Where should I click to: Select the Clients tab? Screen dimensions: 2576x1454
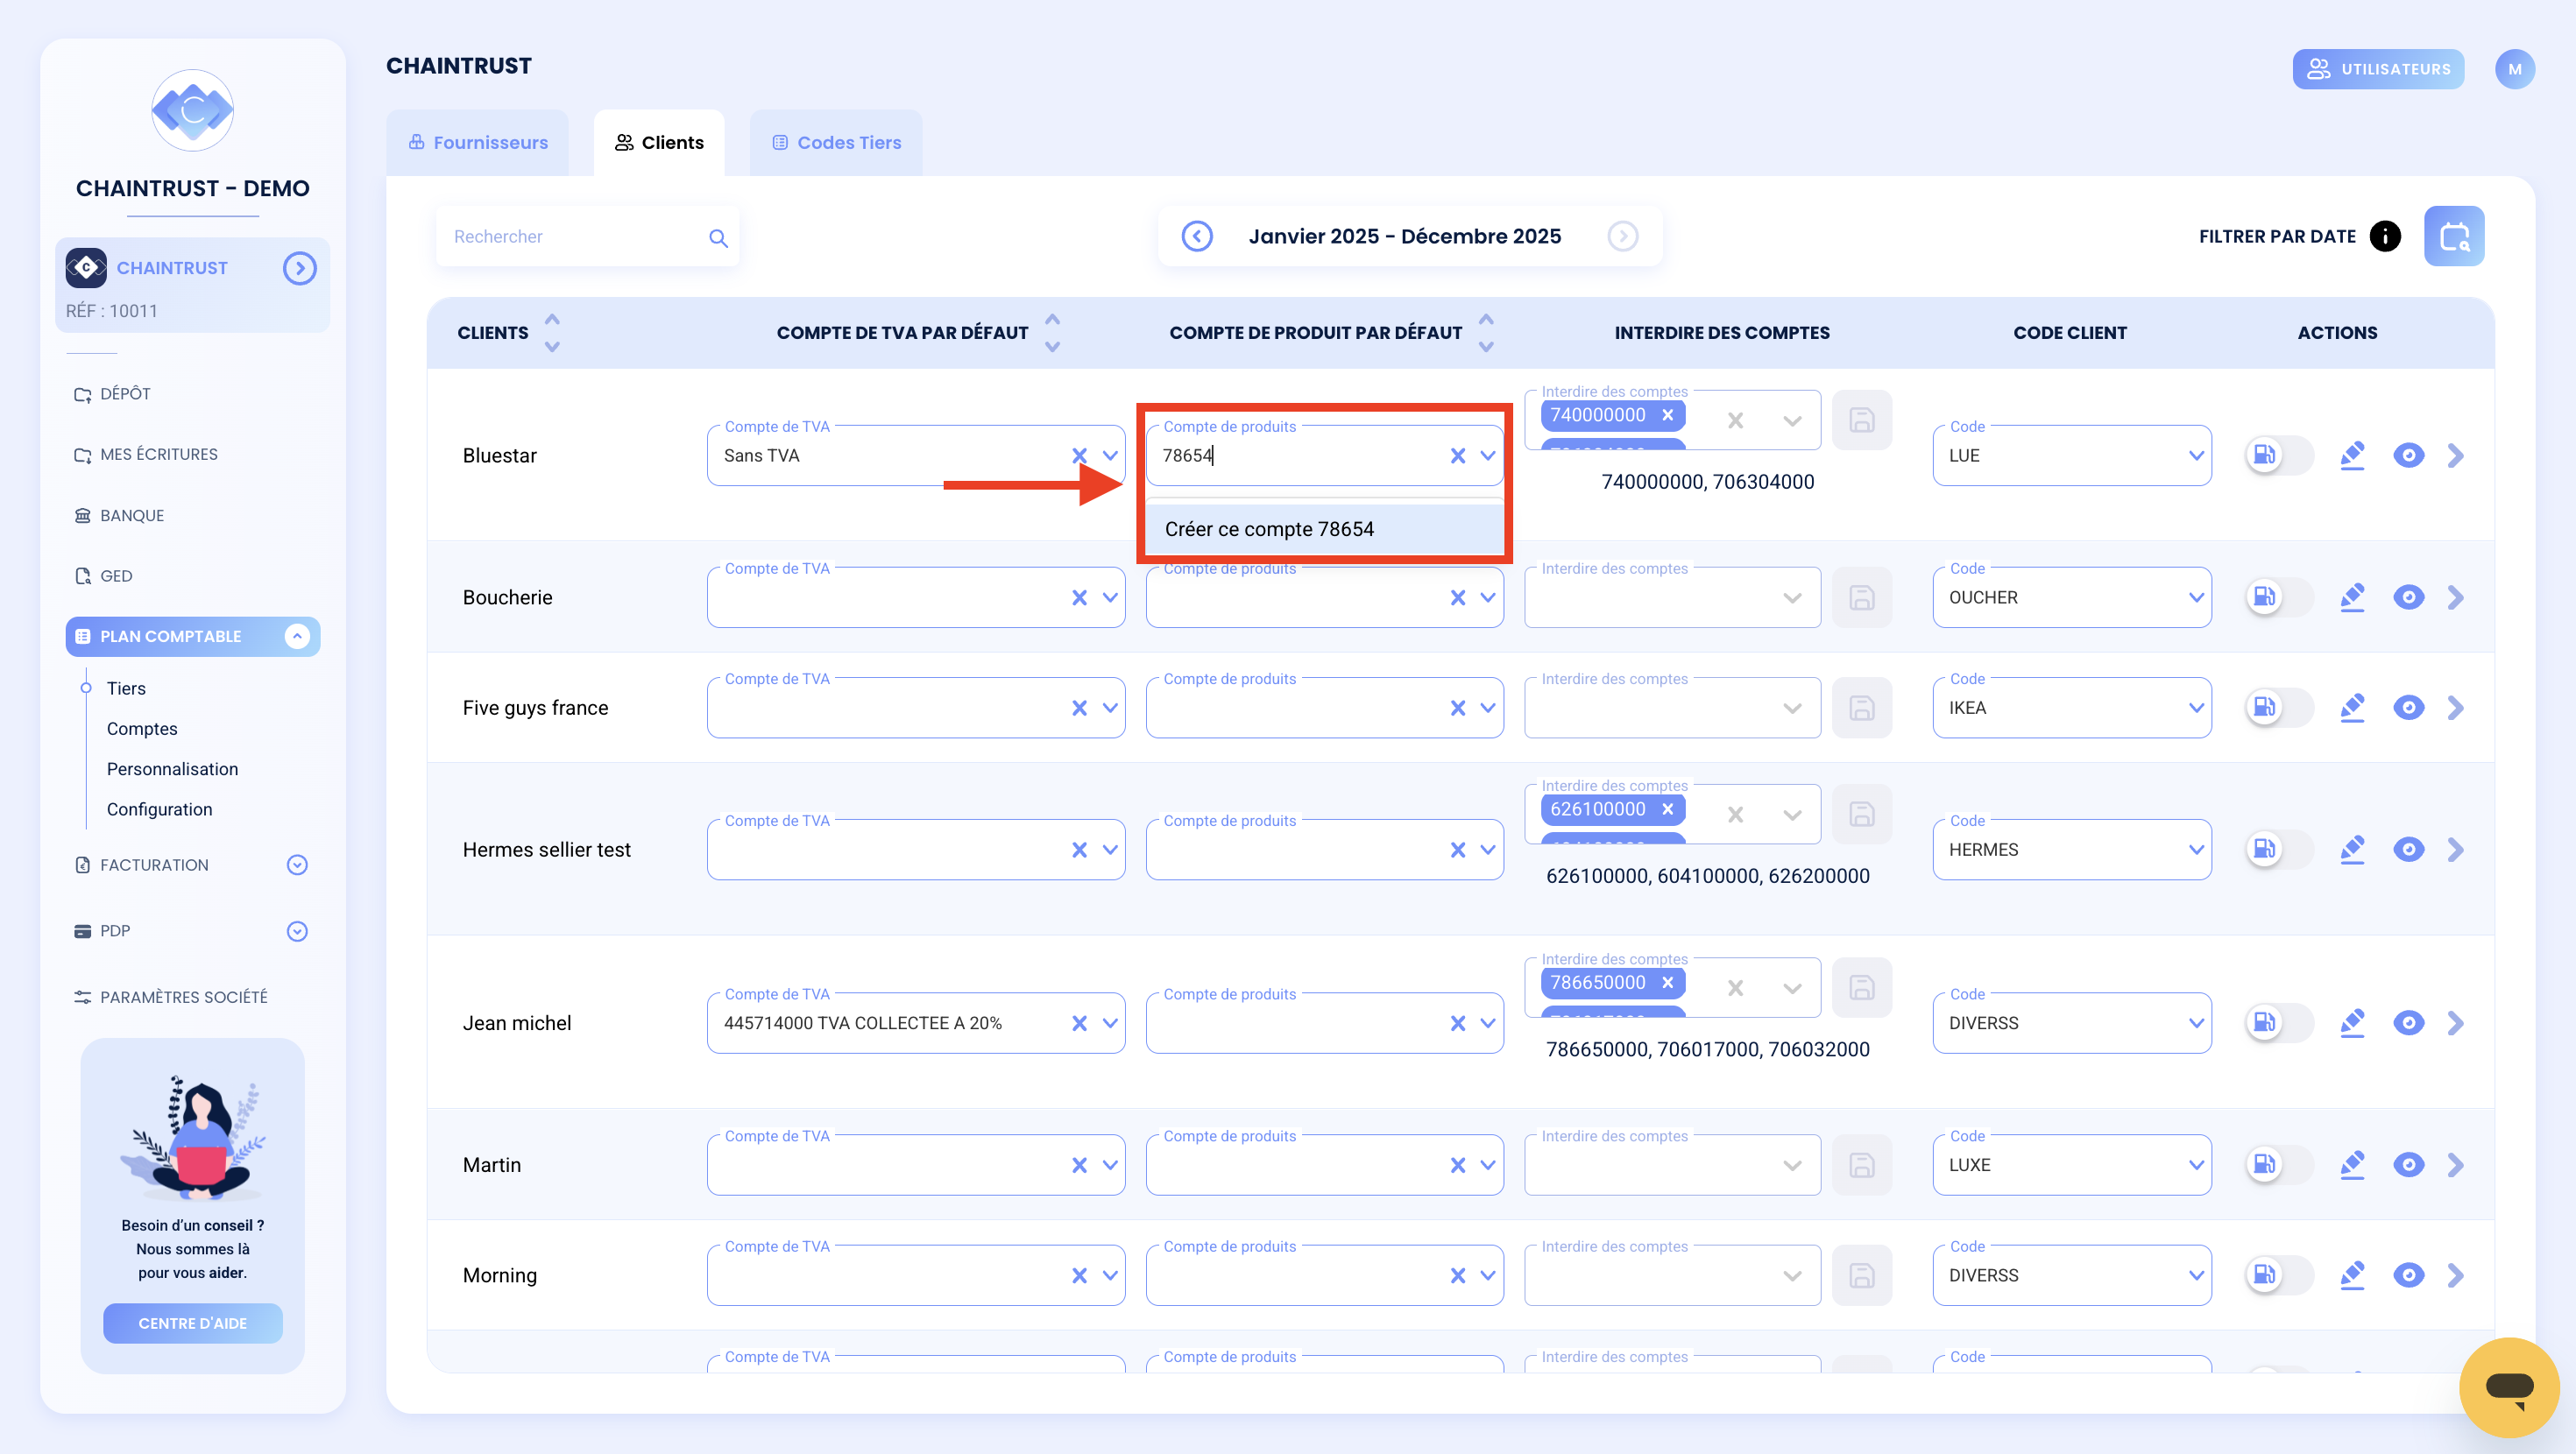tap(658, 142)
